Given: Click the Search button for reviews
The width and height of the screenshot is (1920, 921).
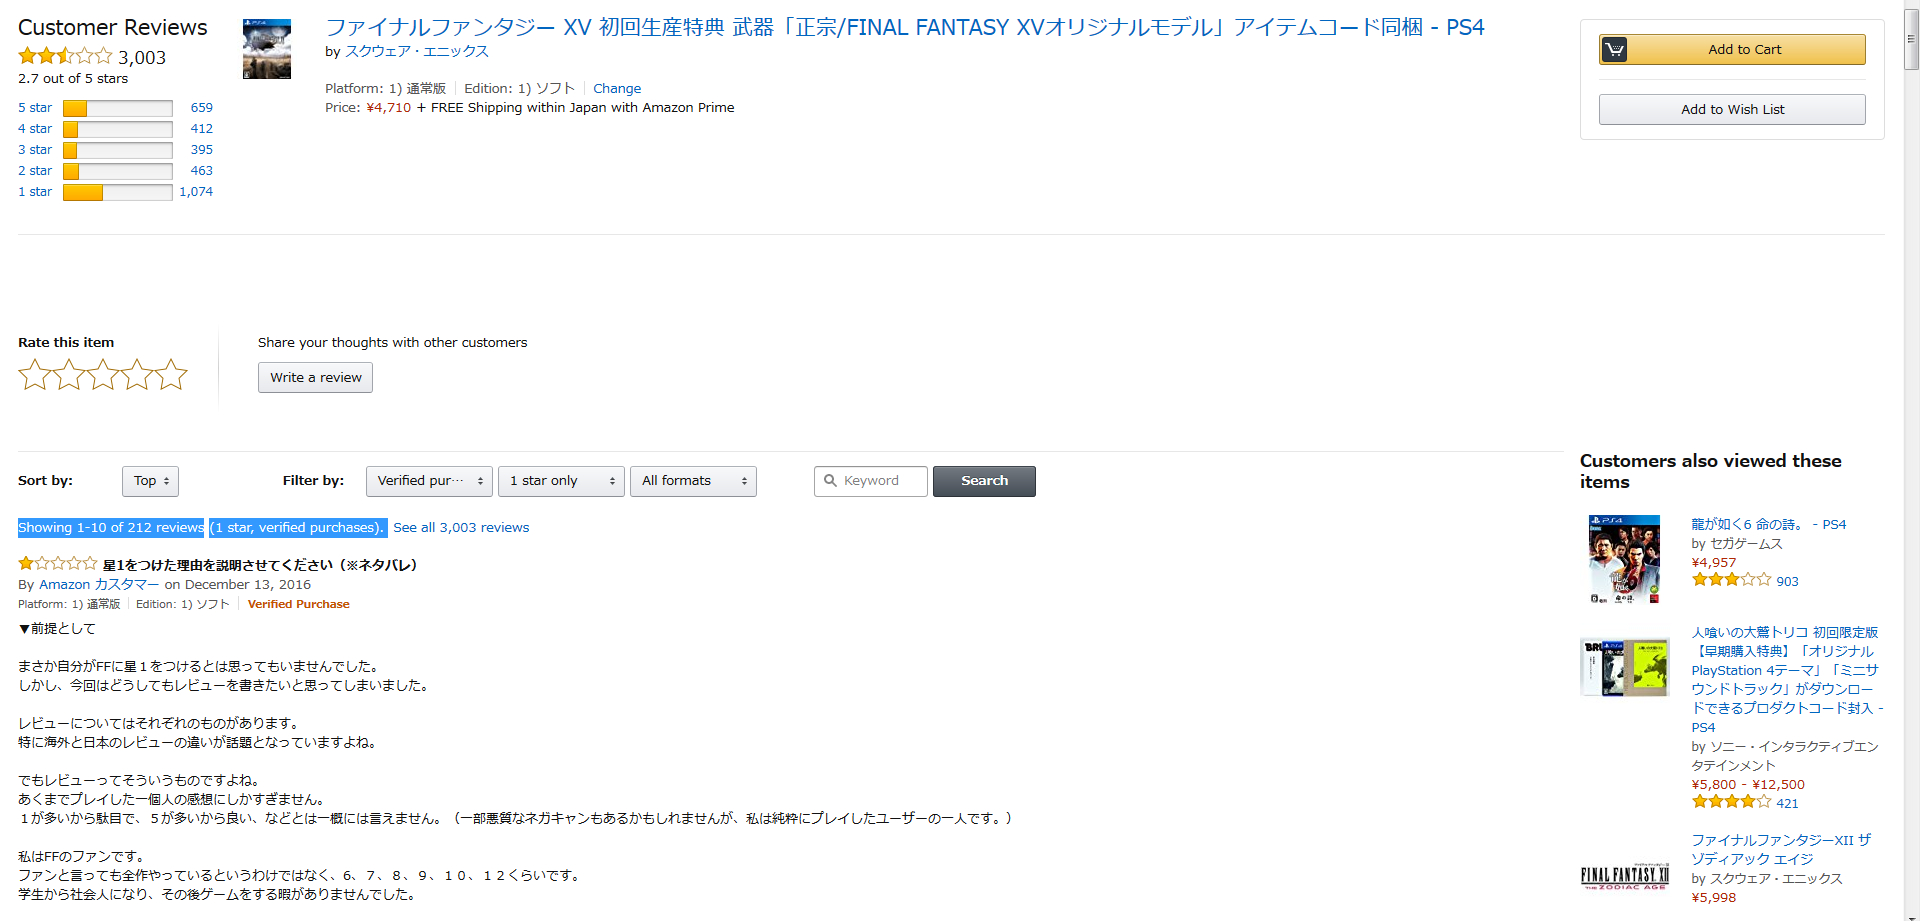Looking at the screenshot, I should 984,481.
